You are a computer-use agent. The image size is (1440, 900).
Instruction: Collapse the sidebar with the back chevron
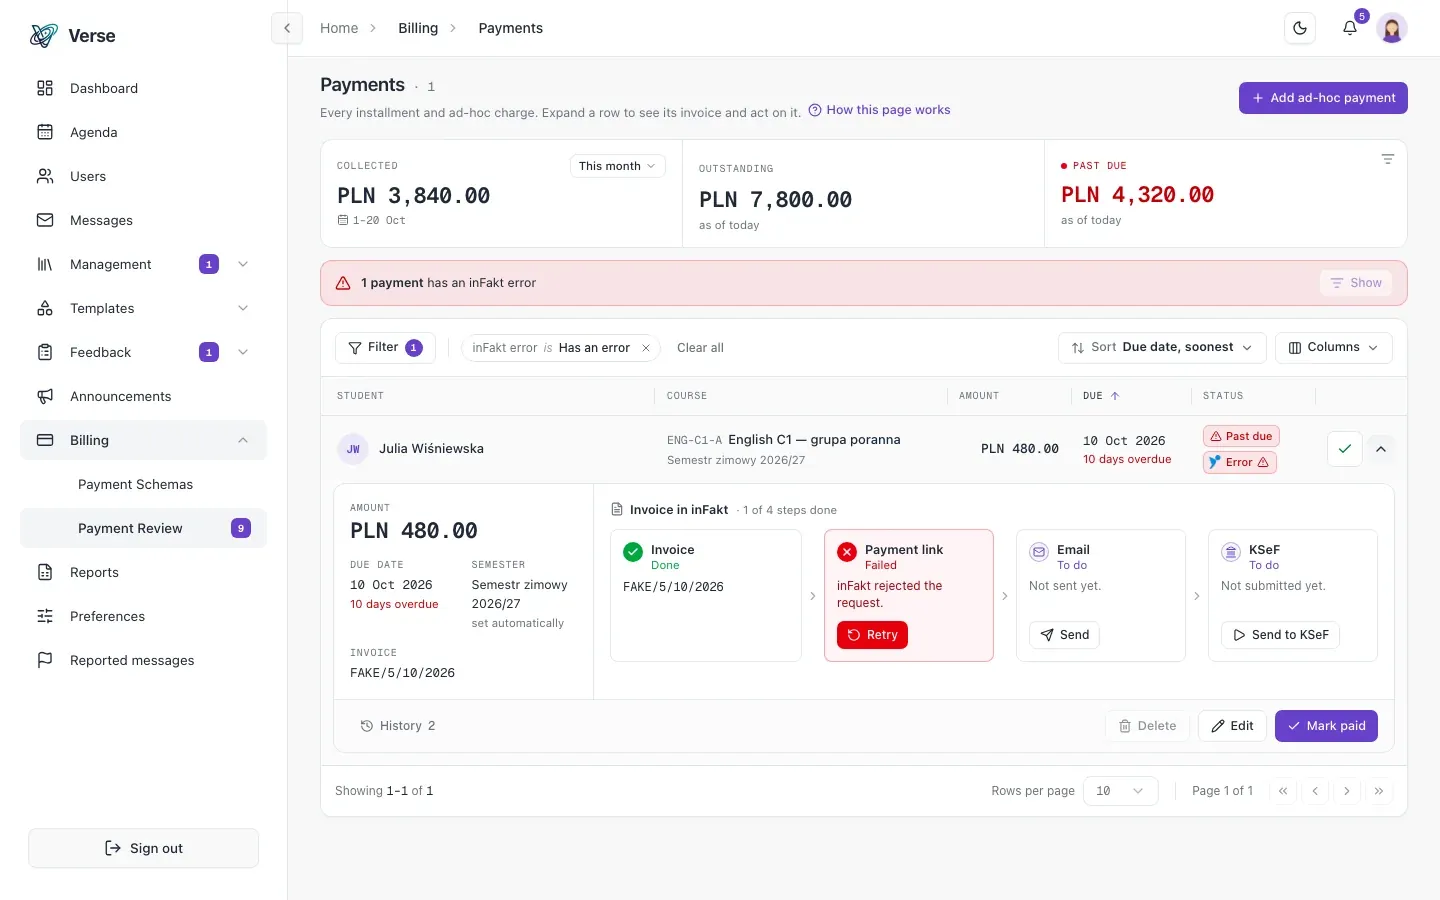click(x=287, y=28)
